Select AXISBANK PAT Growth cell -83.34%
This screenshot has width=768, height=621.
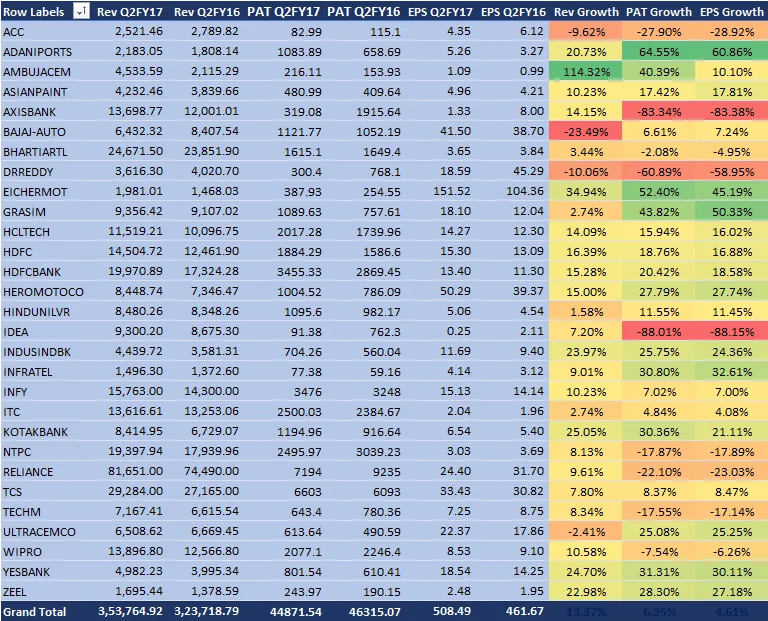coord(659,112)
